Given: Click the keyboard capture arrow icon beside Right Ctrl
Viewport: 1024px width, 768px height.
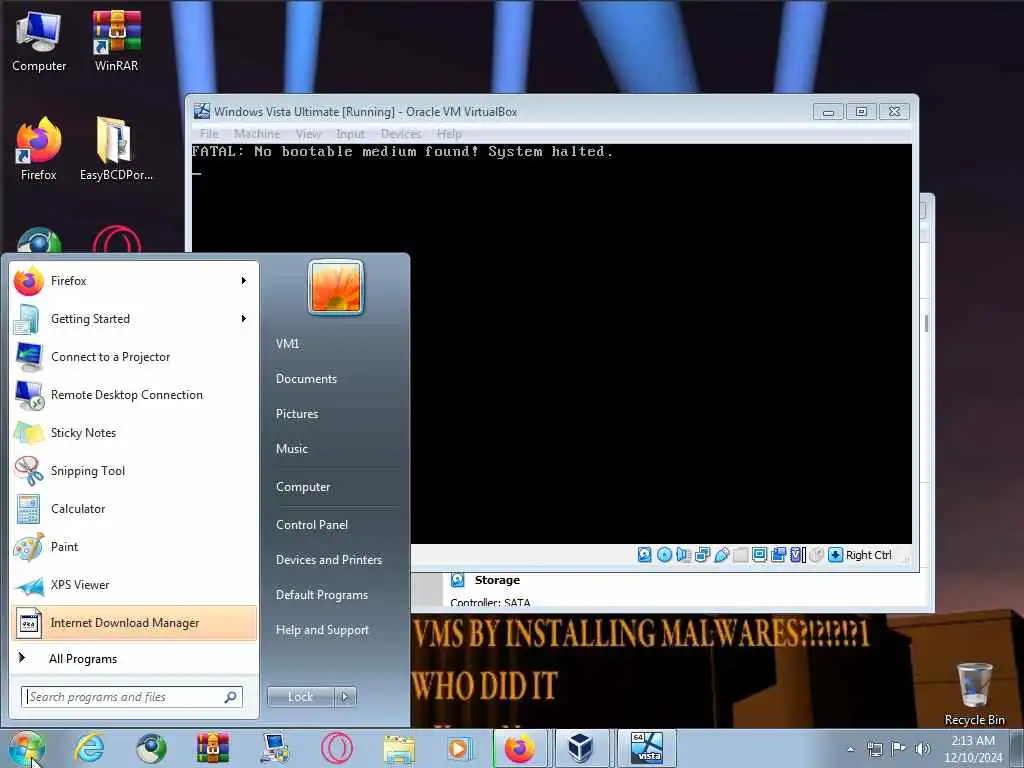Looking at the screenshot, I should click(x=835, y=555).
